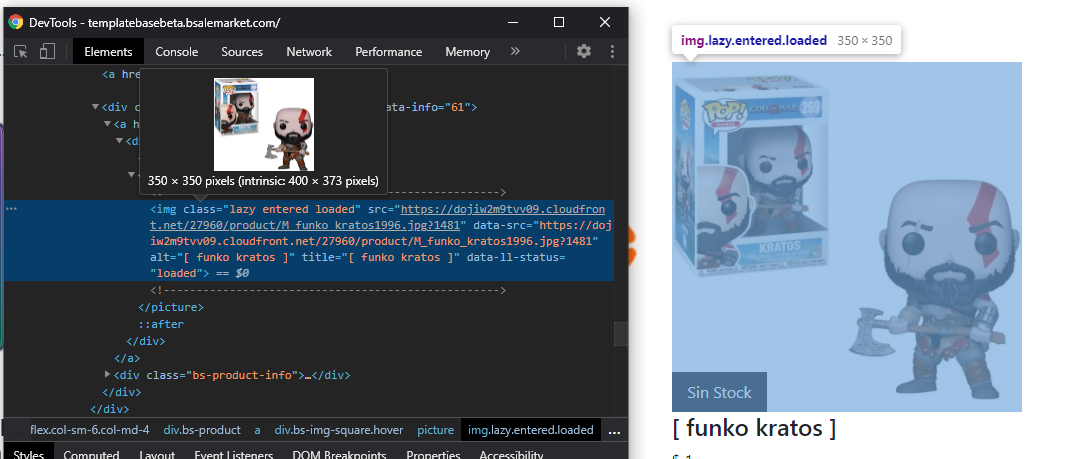Switch to the Console tab
Image resolution: width=1071 pixels, height=459 pixels.
(x=177, y=52)
